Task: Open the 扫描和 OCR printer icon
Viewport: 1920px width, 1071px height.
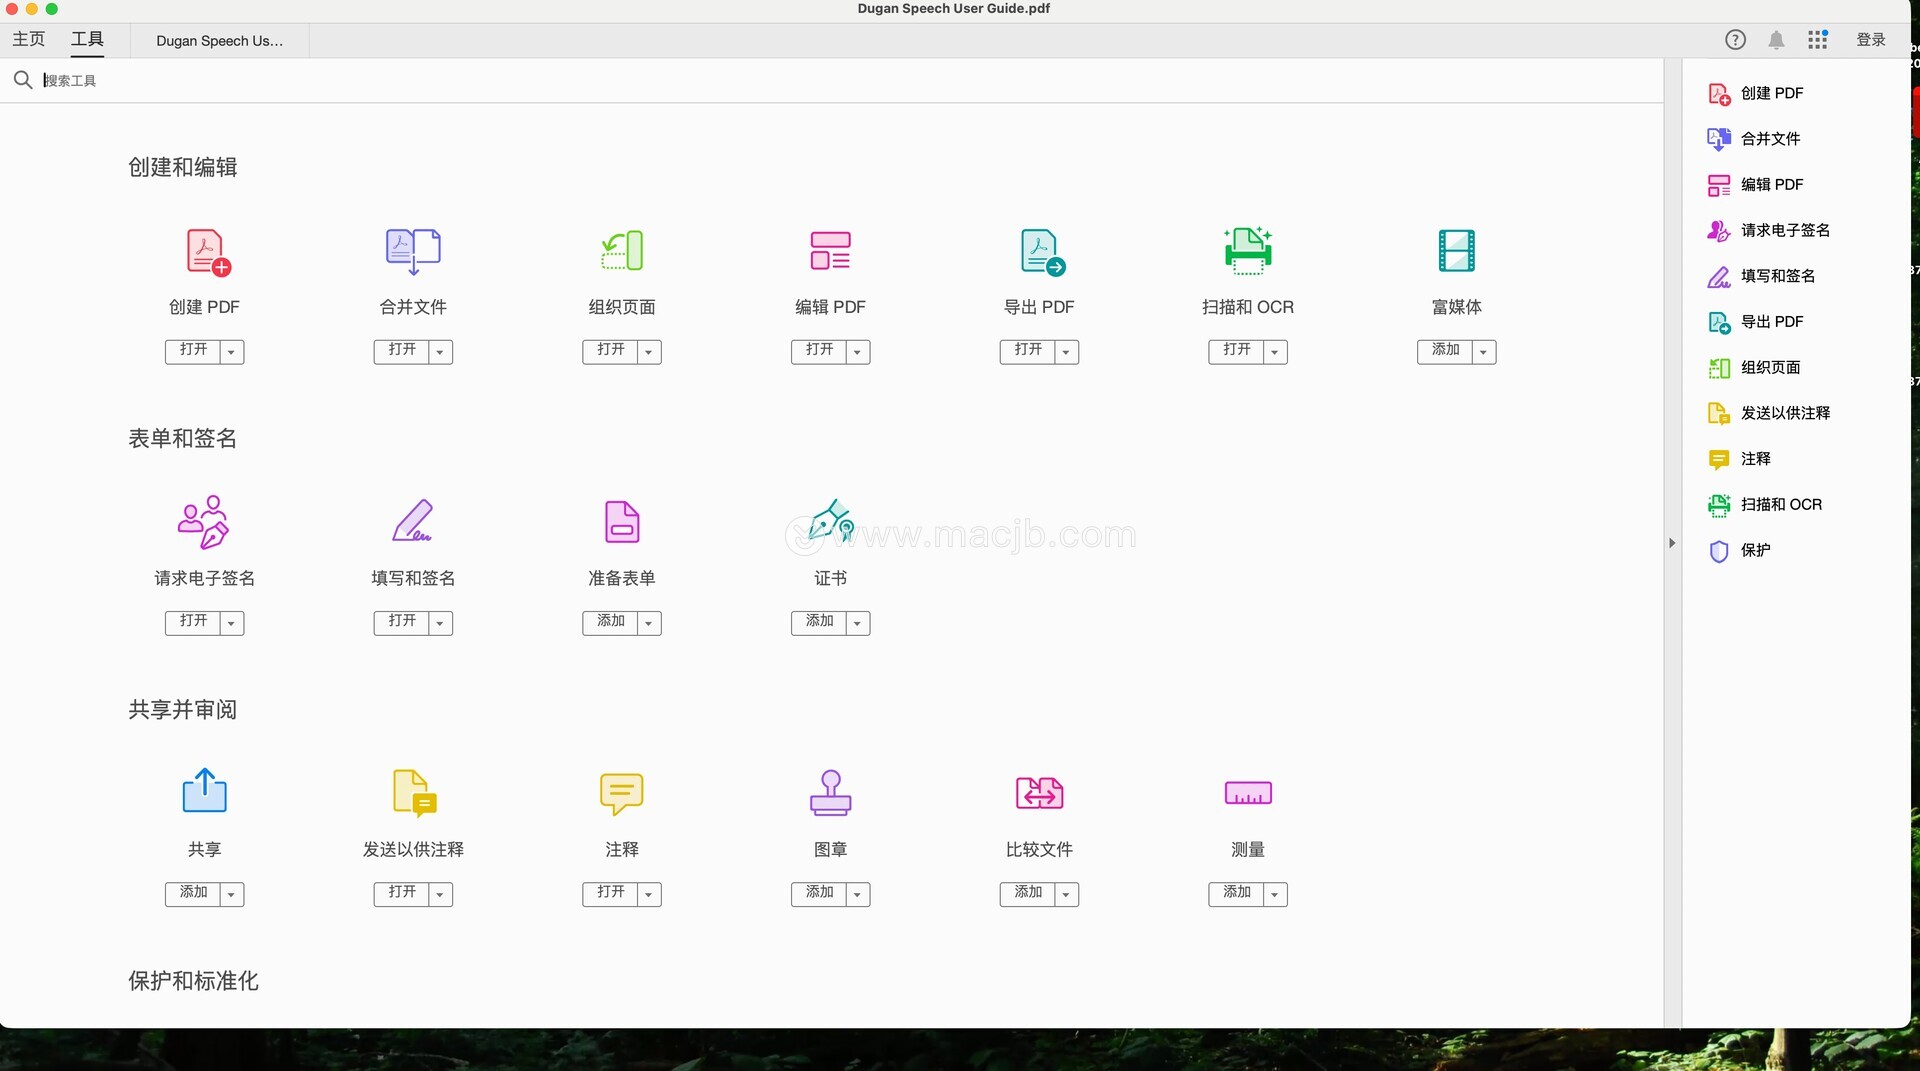Action: (1247, 251)
